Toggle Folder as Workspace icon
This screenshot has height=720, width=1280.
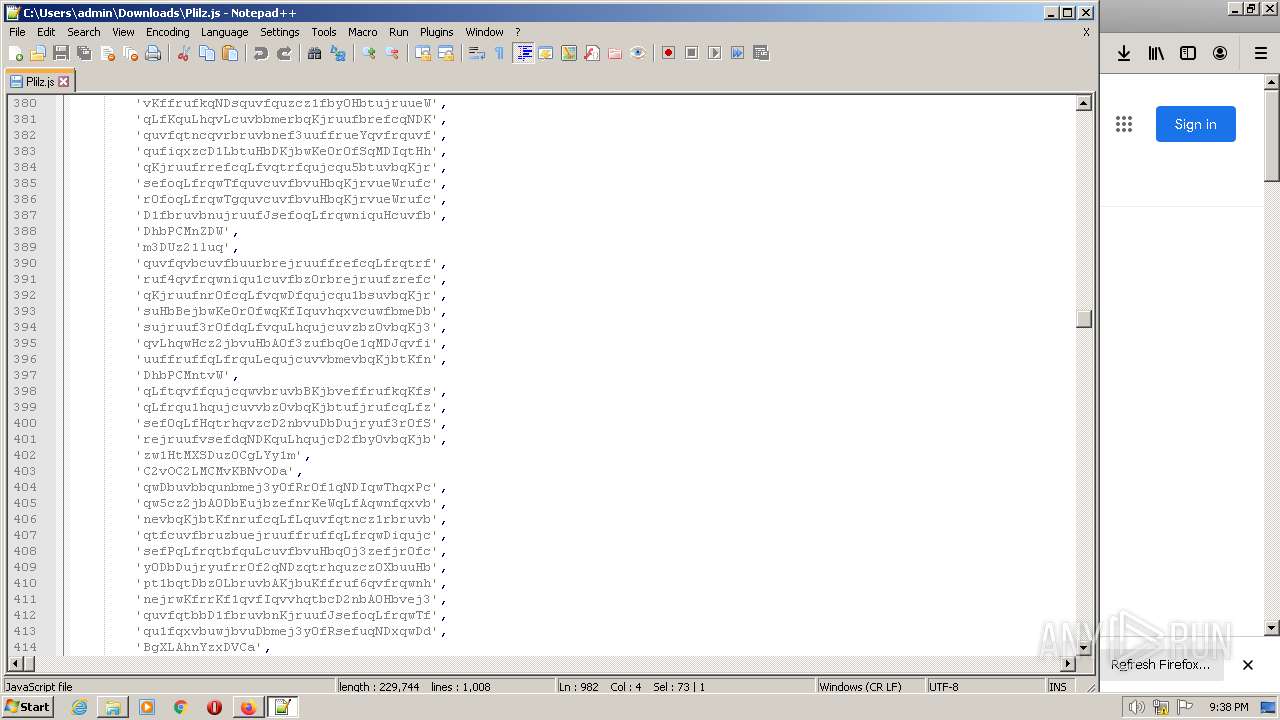615,53
